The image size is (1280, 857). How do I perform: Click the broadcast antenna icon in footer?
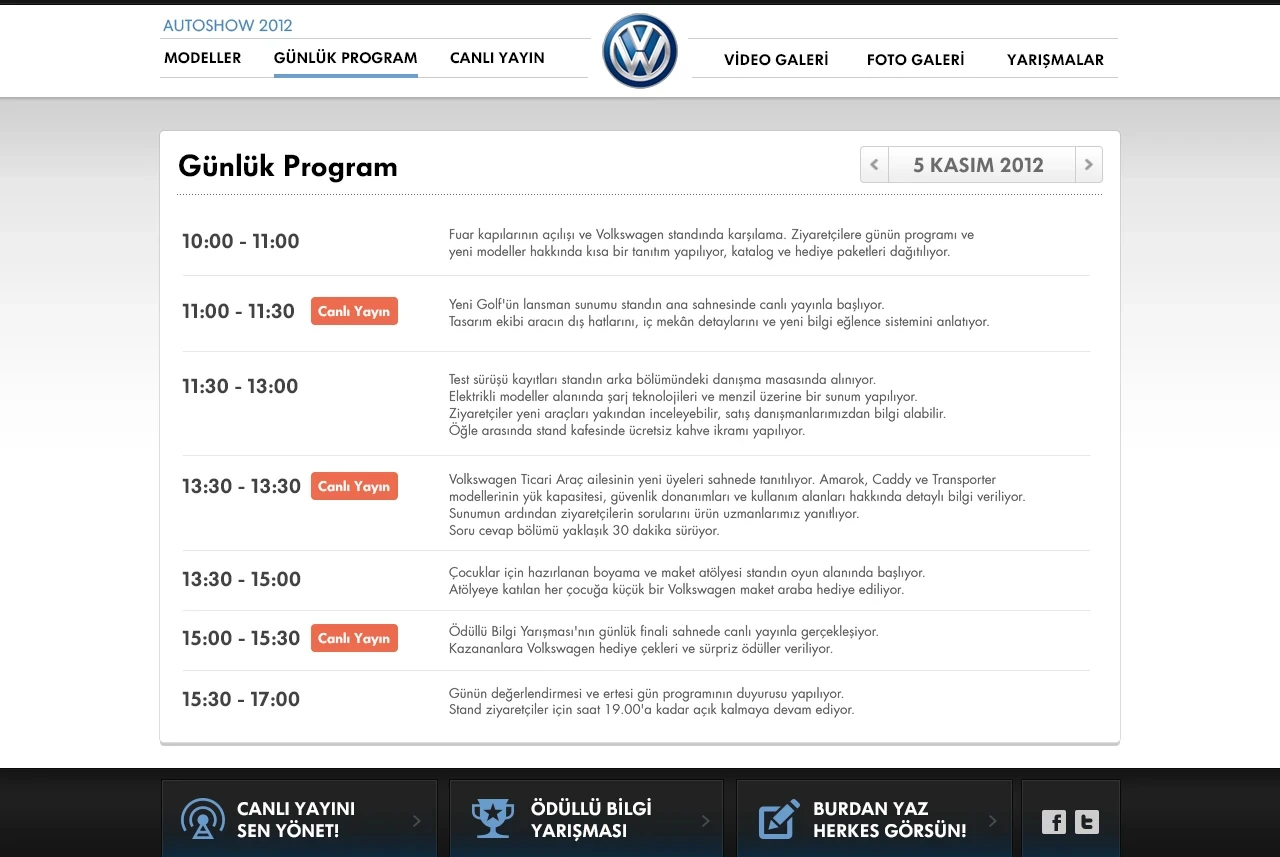click(203, 819)
